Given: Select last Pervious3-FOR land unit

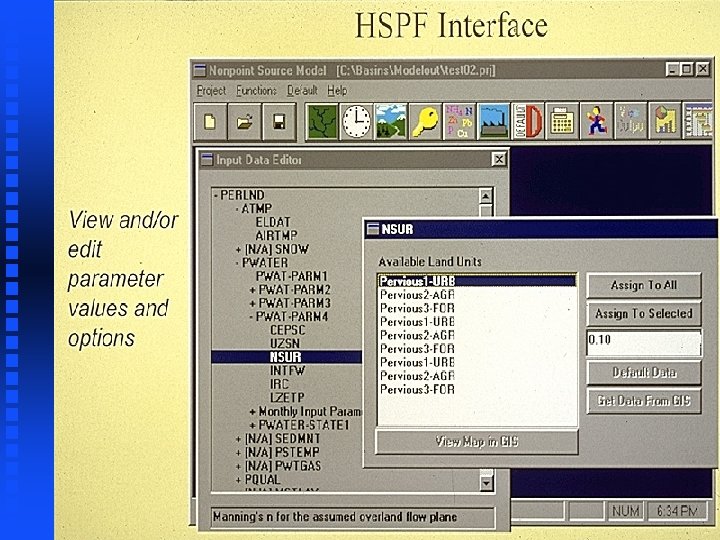Looking at the screenshot, I should pyautogui.click(x=477, y=390).
